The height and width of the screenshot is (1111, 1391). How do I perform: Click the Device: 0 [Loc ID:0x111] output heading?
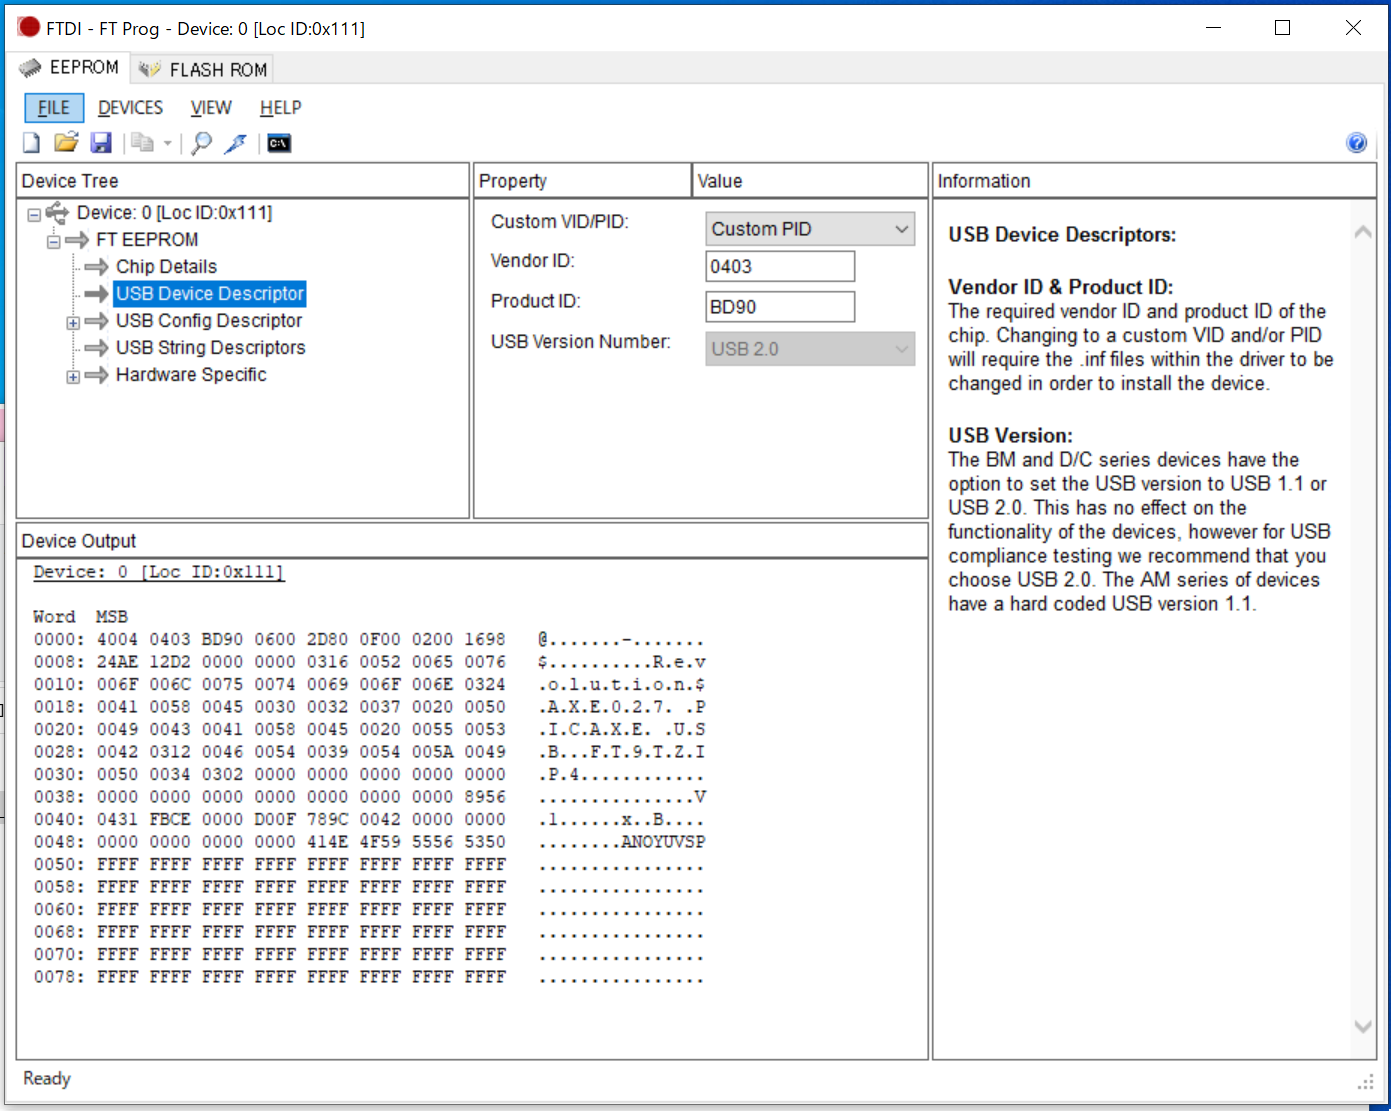[159, 572]
